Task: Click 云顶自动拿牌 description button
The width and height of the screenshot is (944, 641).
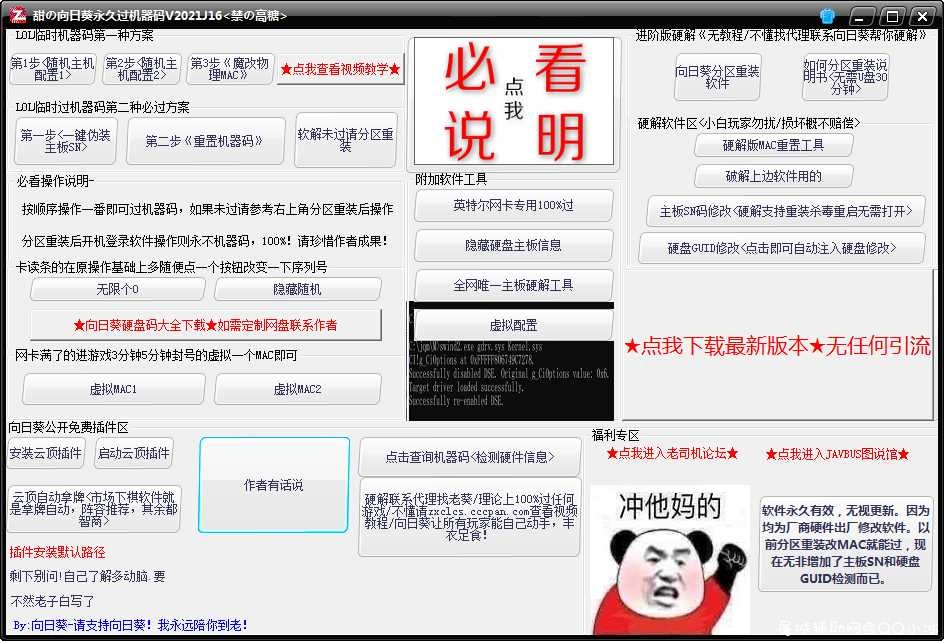Action: tap(94, 509)
